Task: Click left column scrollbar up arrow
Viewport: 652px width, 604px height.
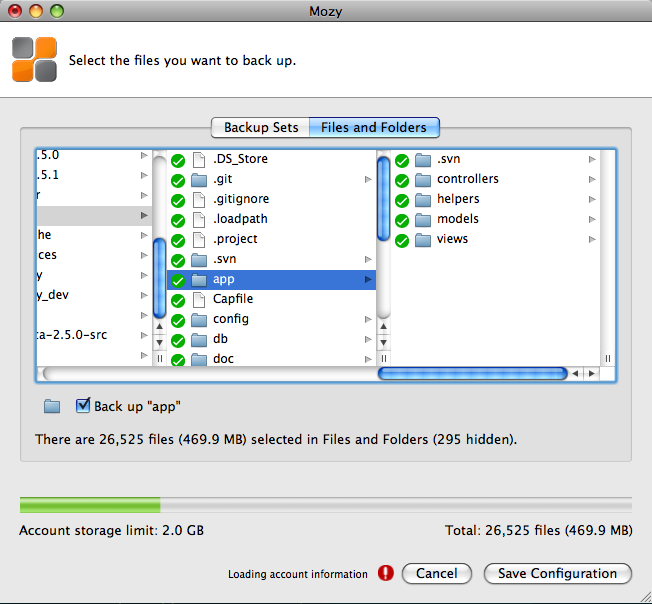Action: 159,327
